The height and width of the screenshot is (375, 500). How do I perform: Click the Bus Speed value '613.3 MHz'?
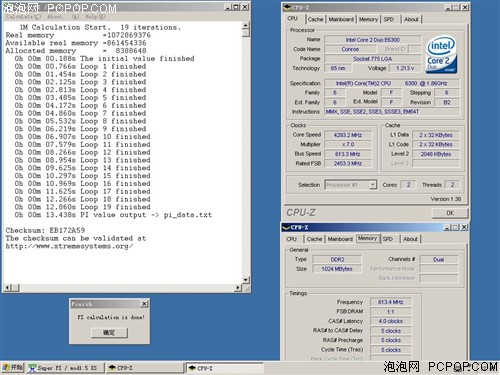348,154
